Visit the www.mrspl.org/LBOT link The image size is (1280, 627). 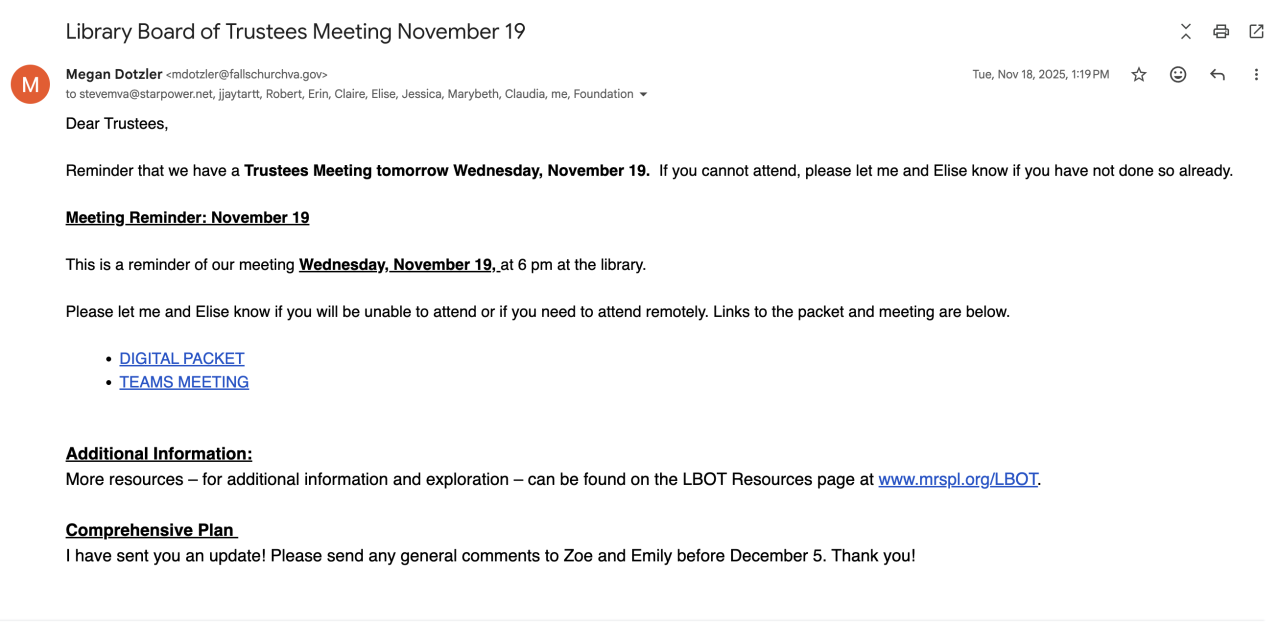tap(958, 479)
